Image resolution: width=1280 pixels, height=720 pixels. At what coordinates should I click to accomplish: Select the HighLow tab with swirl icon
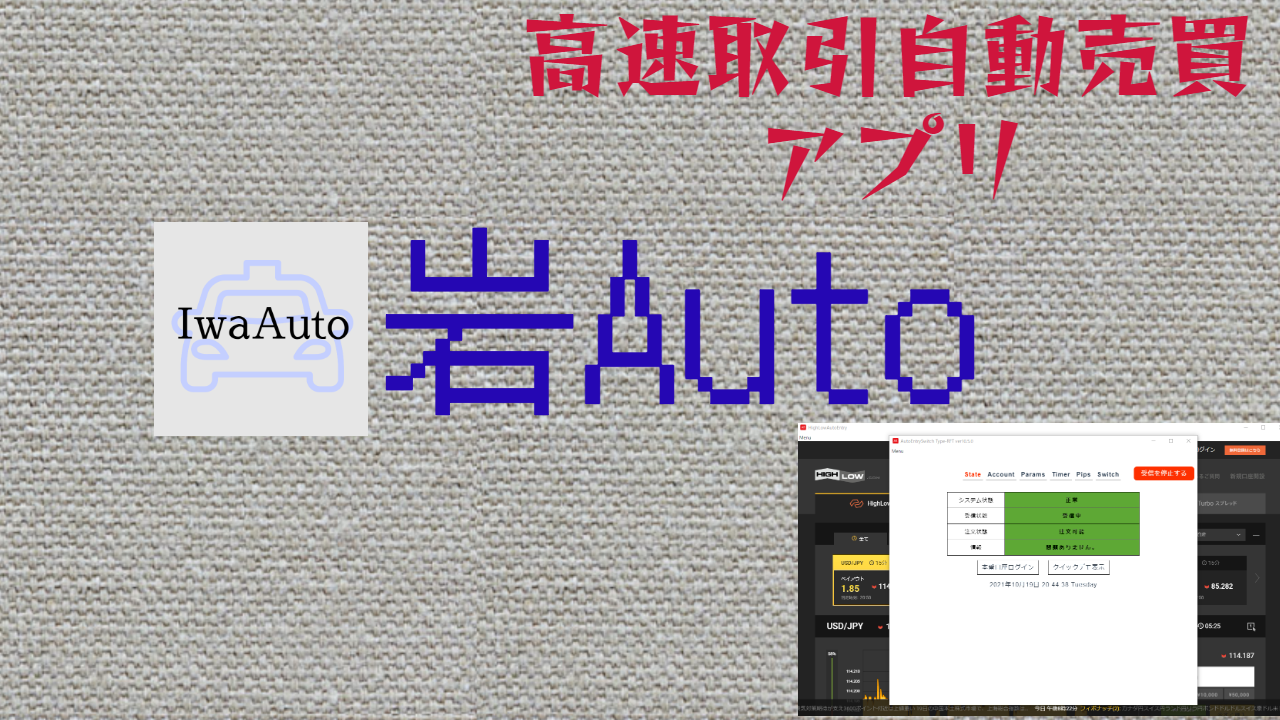[852, 504]
